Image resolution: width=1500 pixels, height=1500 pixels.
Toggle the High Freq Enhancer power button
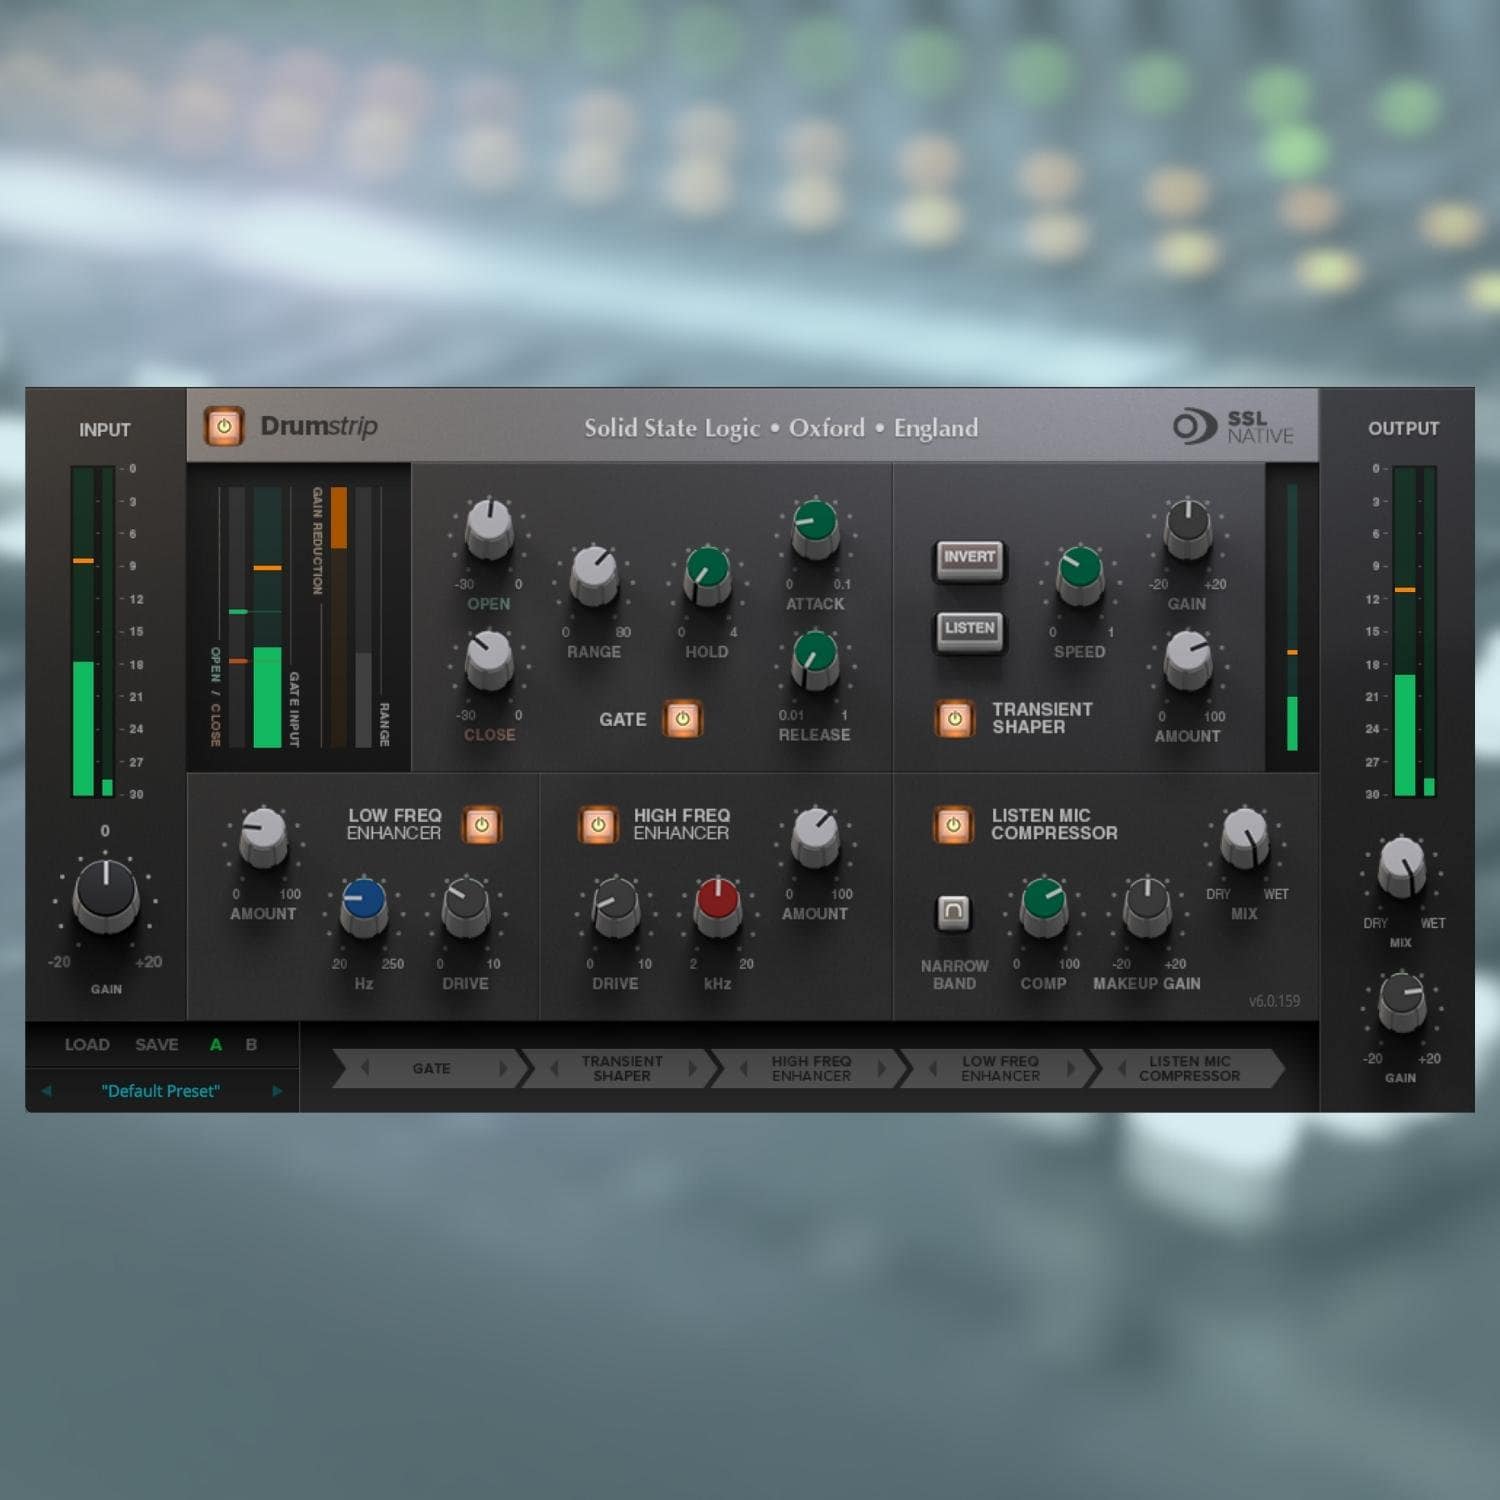pyautogui.click(x=598, y=825)
